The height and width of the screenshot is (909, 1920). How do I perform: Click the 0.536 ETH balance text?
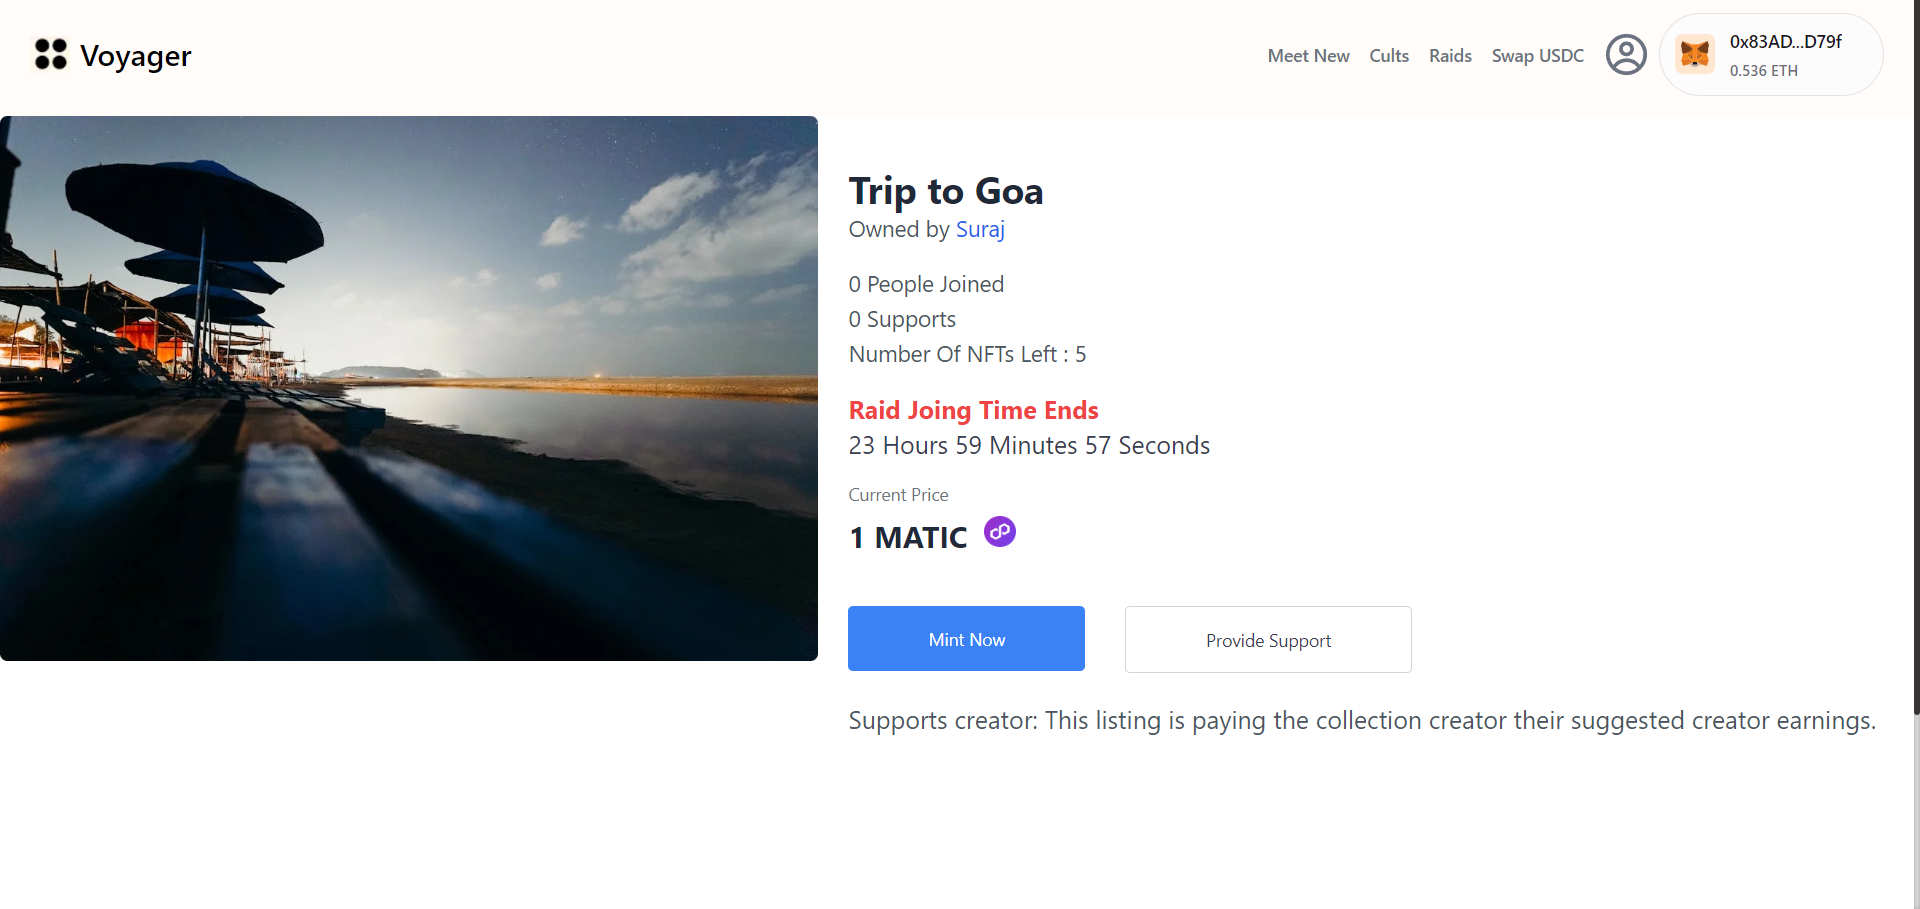tap(1763, 71)
